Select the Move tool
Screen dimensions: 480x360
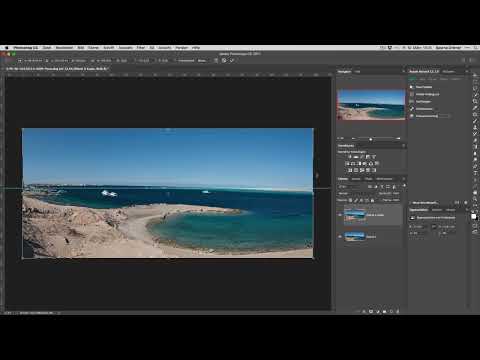[475, 75]
